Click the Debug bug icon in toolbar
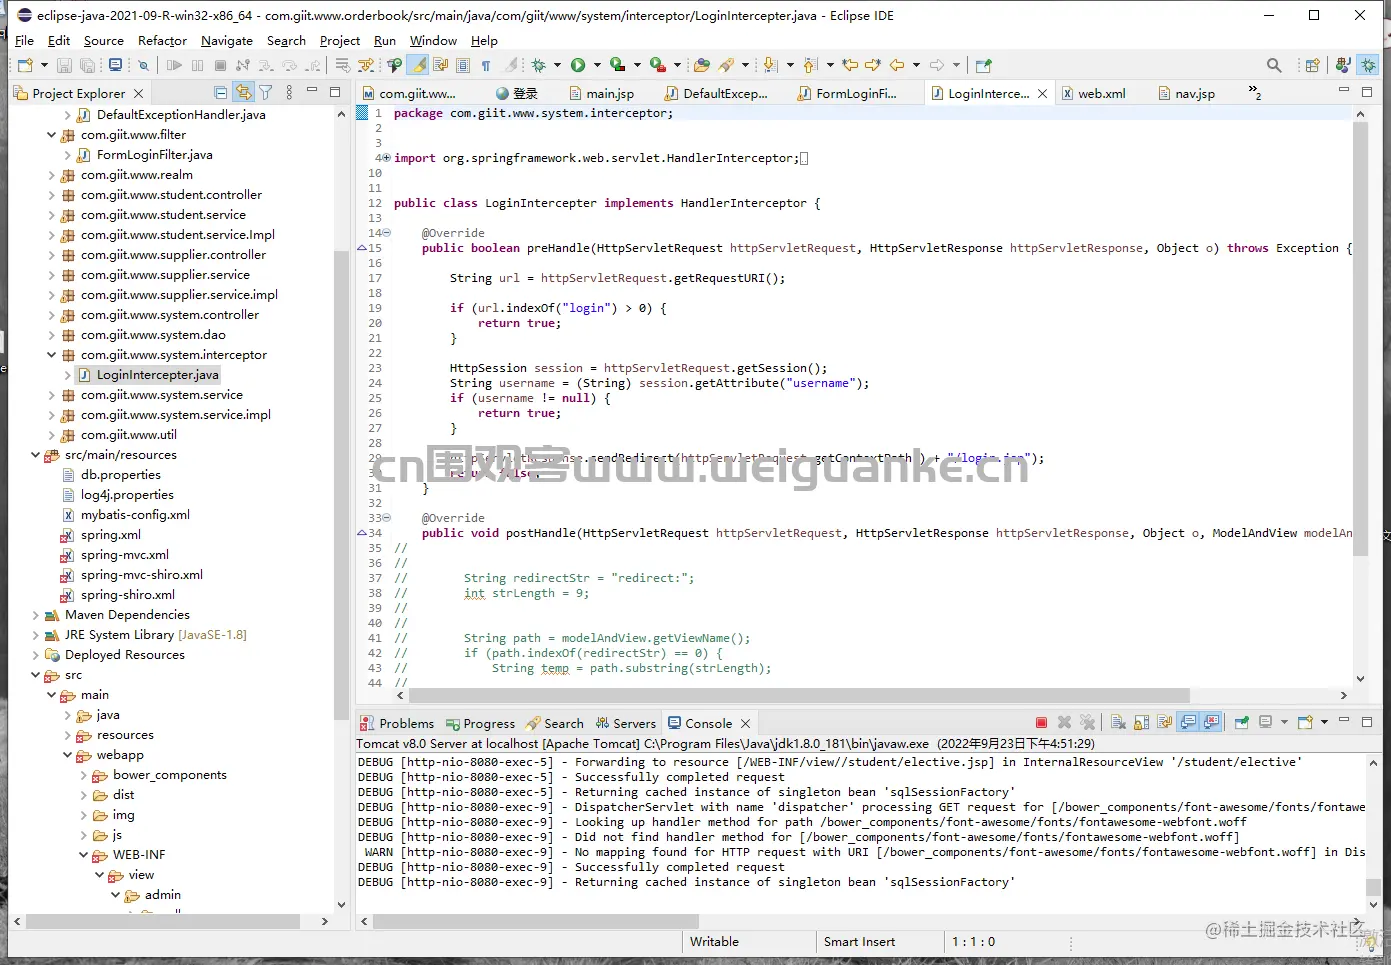 pos(539,65)
